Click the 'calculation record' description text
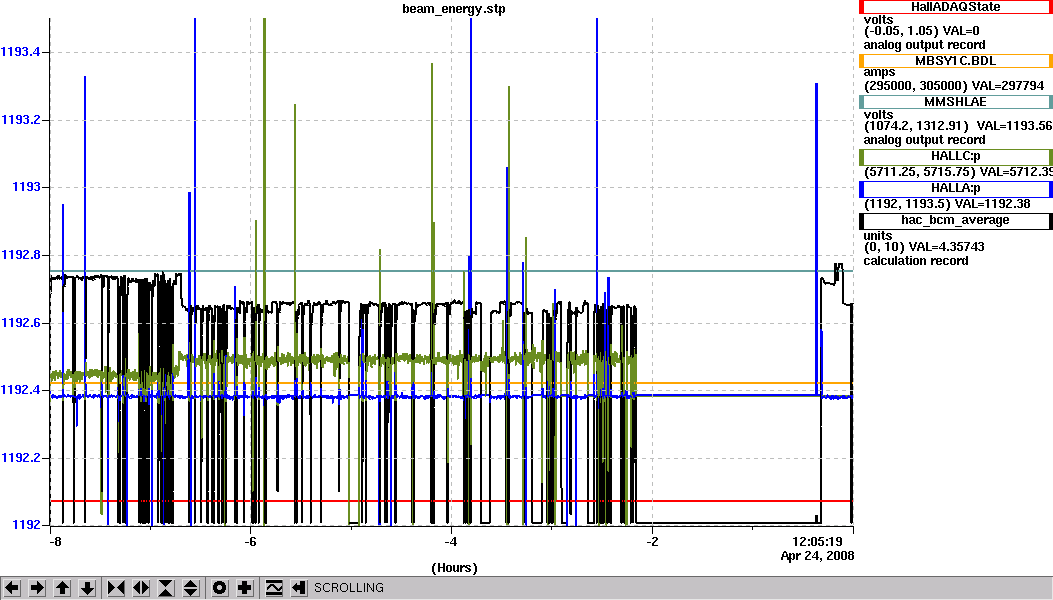1053x600 pixels. coord(915,261)
